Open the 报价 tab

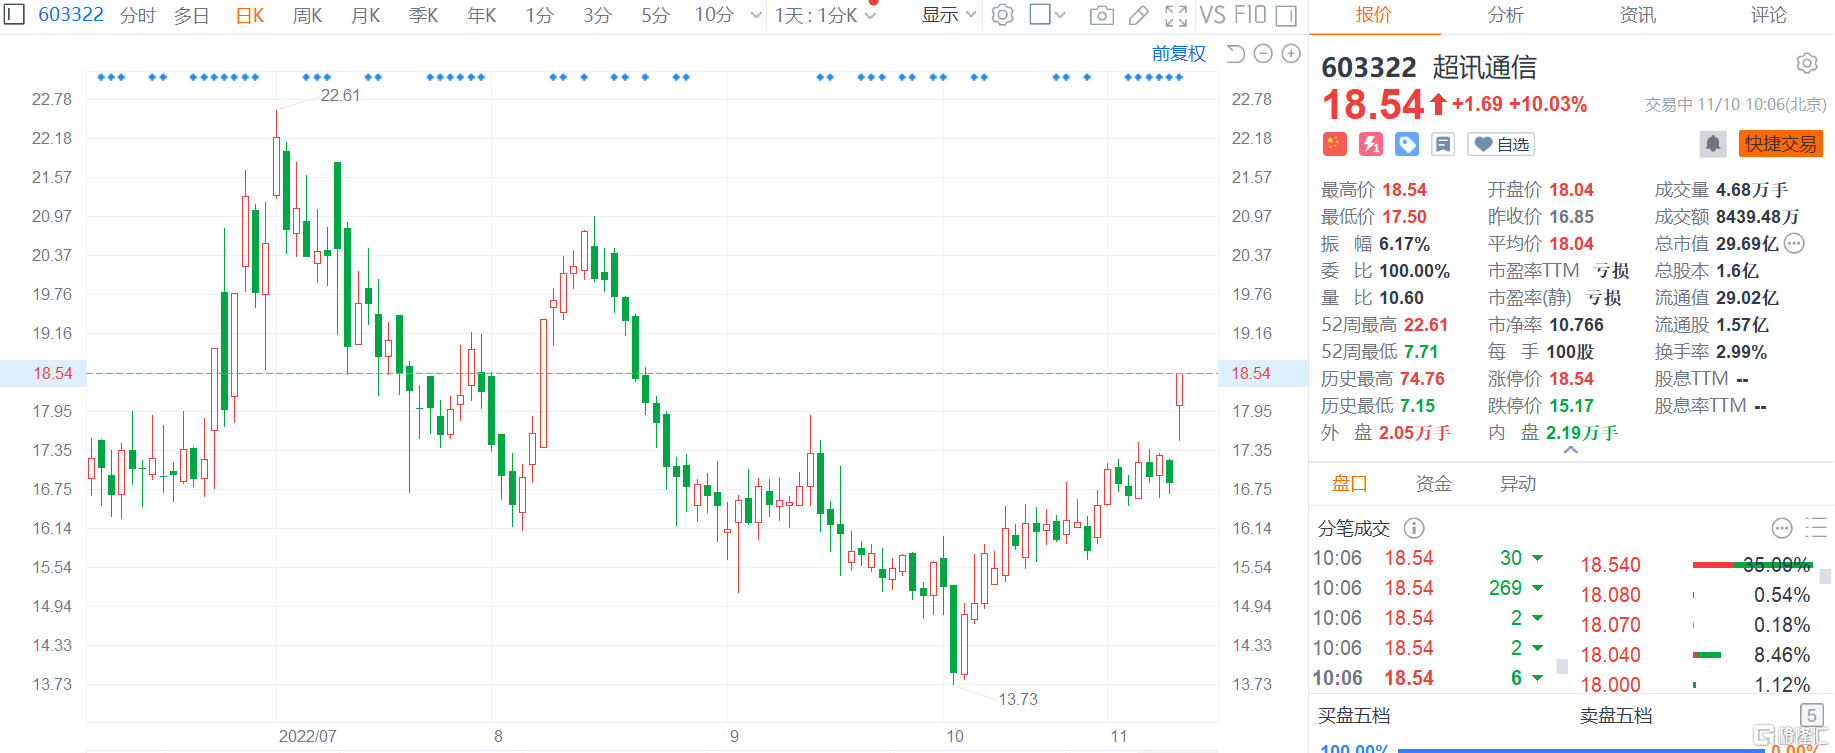[x=1374, y=15]
